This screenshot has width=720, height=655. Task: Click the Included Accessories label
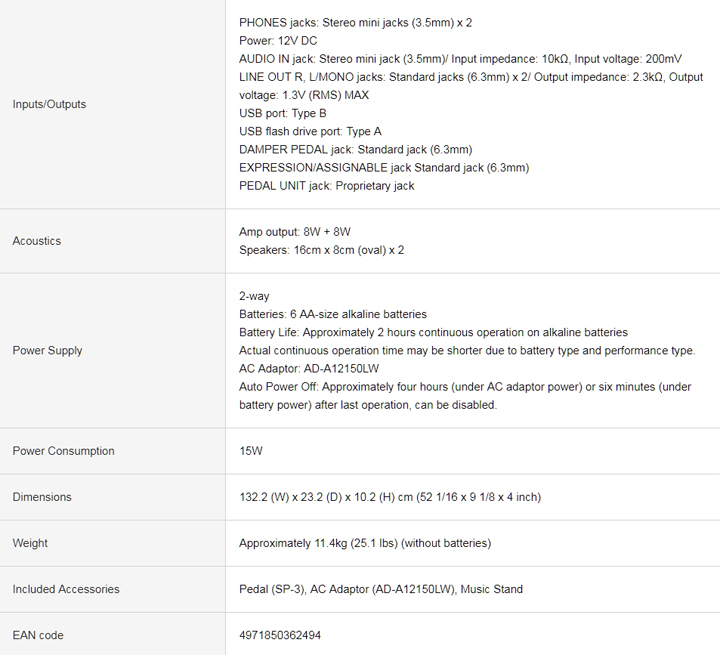pyautogui.click(x=66, y=589)
